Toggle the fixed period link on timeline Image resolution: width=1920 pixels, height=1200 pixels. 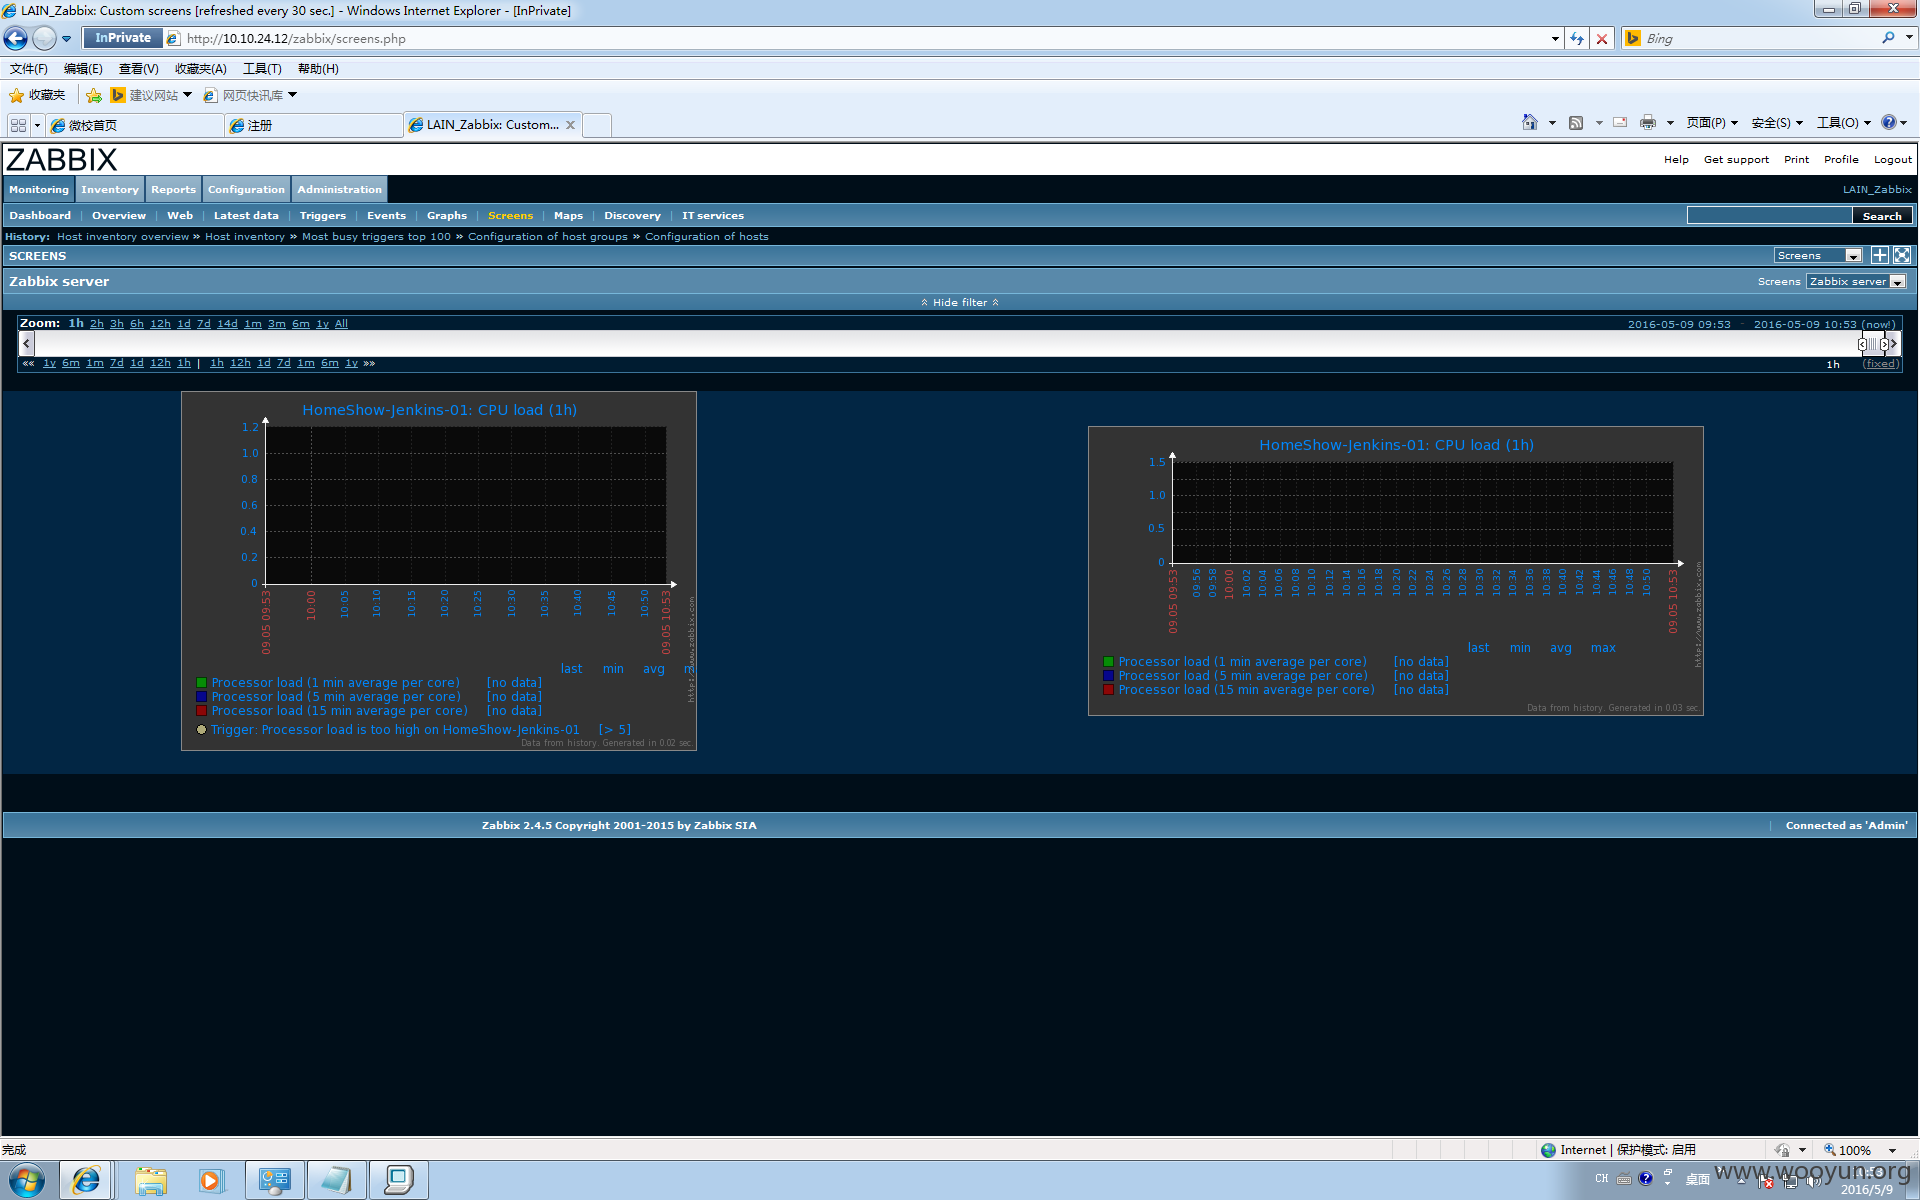1881,364
